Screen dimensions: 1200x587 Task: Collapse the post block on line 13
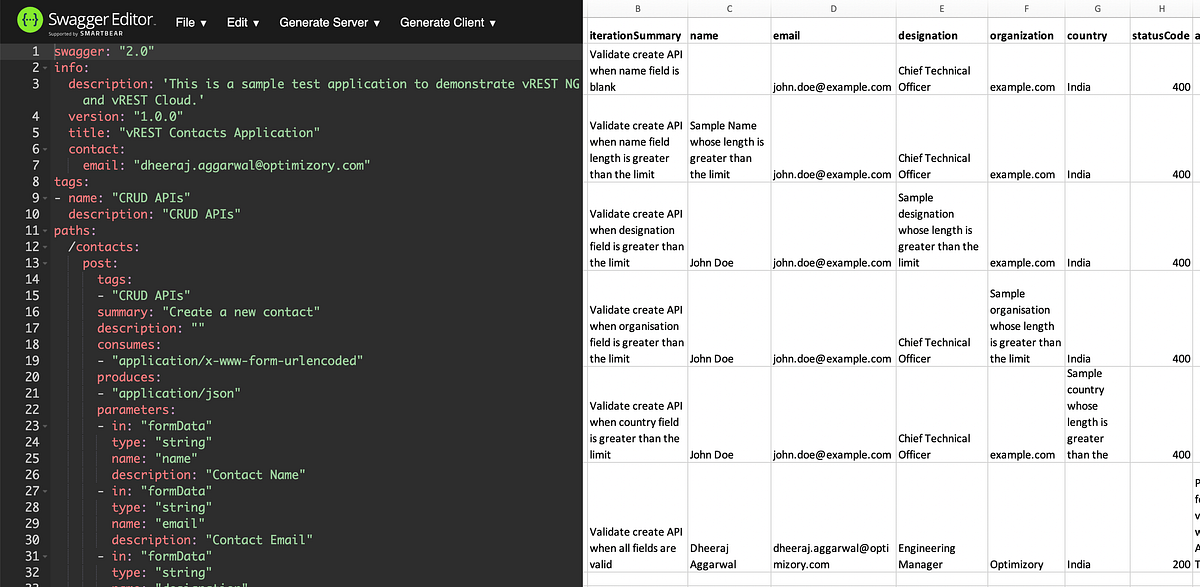[47, 263]
